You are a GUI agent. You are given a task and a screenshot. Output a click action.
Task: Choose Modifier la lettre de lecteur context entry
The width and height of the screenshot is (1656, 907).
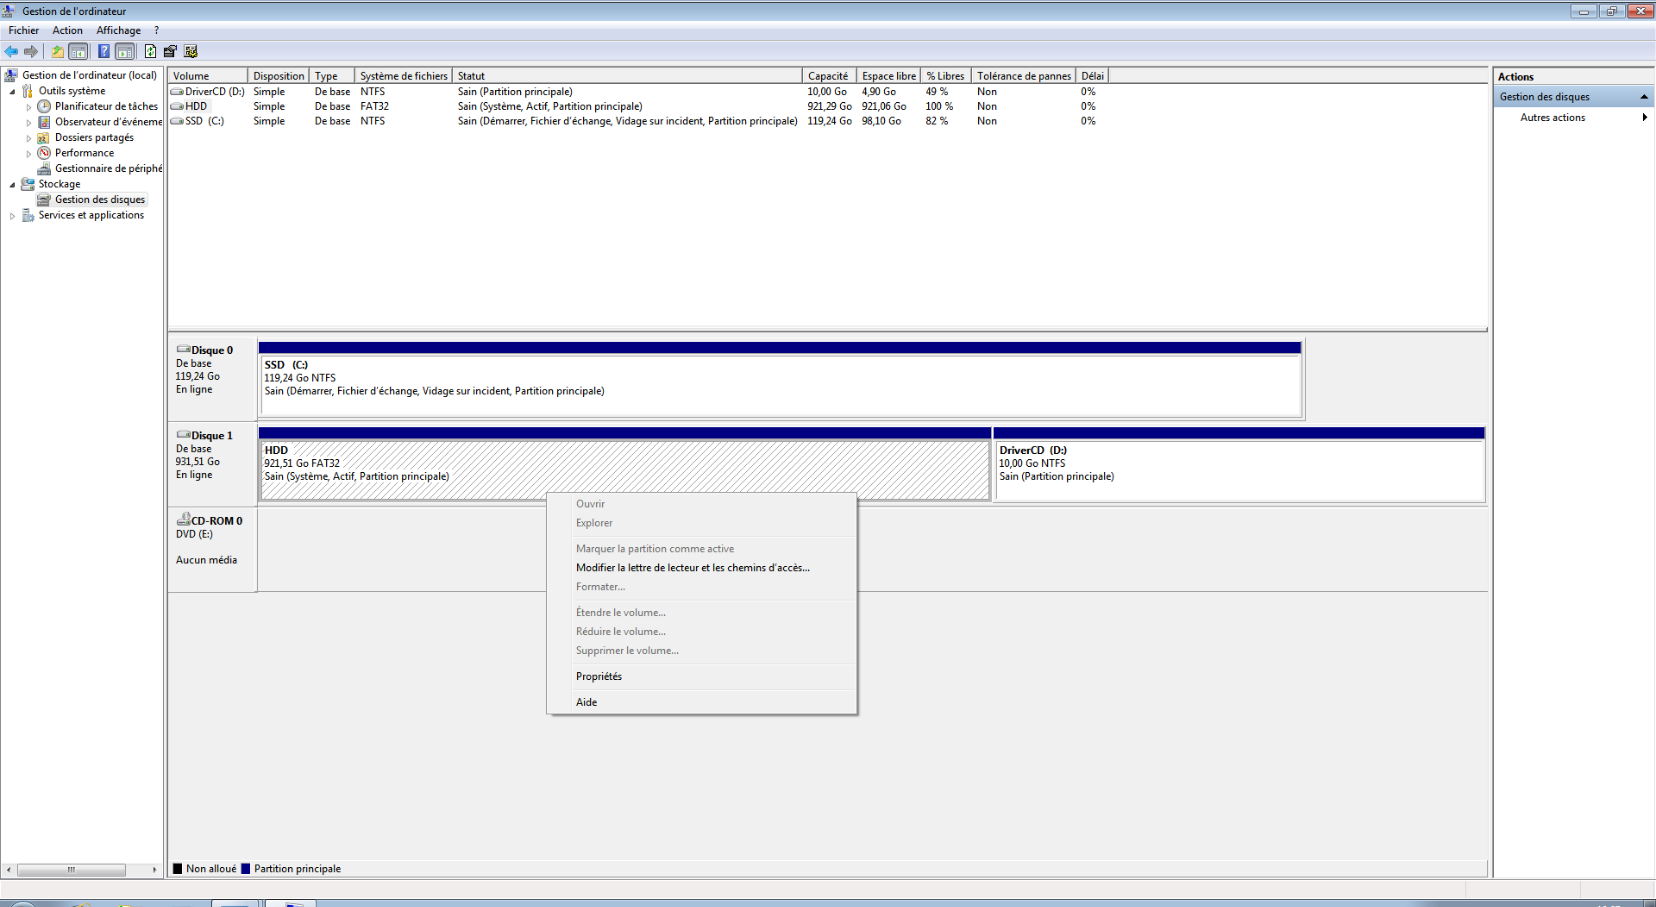tap(693, 568)
